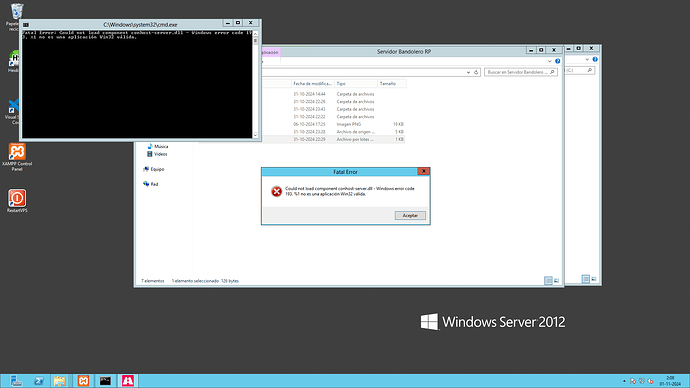Open File Explorer from the taskbar
This screenshot has width=690, height=388.
click(60, 381)
